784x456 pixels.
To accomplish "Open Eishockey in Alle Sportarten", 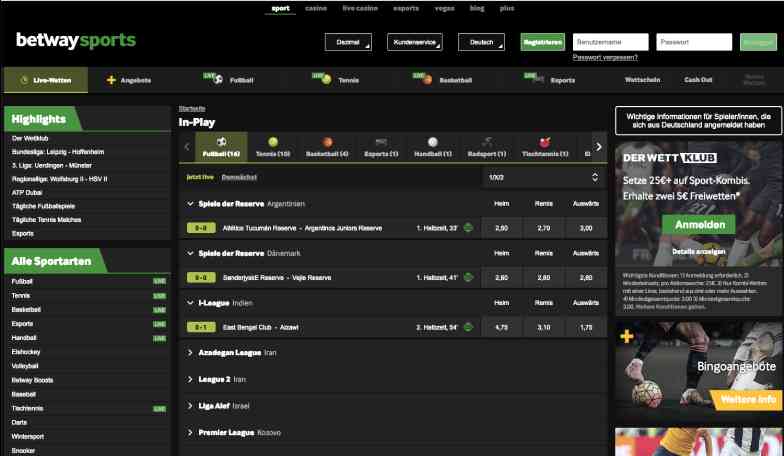I will pyautogui.click(x=26, y=352).
